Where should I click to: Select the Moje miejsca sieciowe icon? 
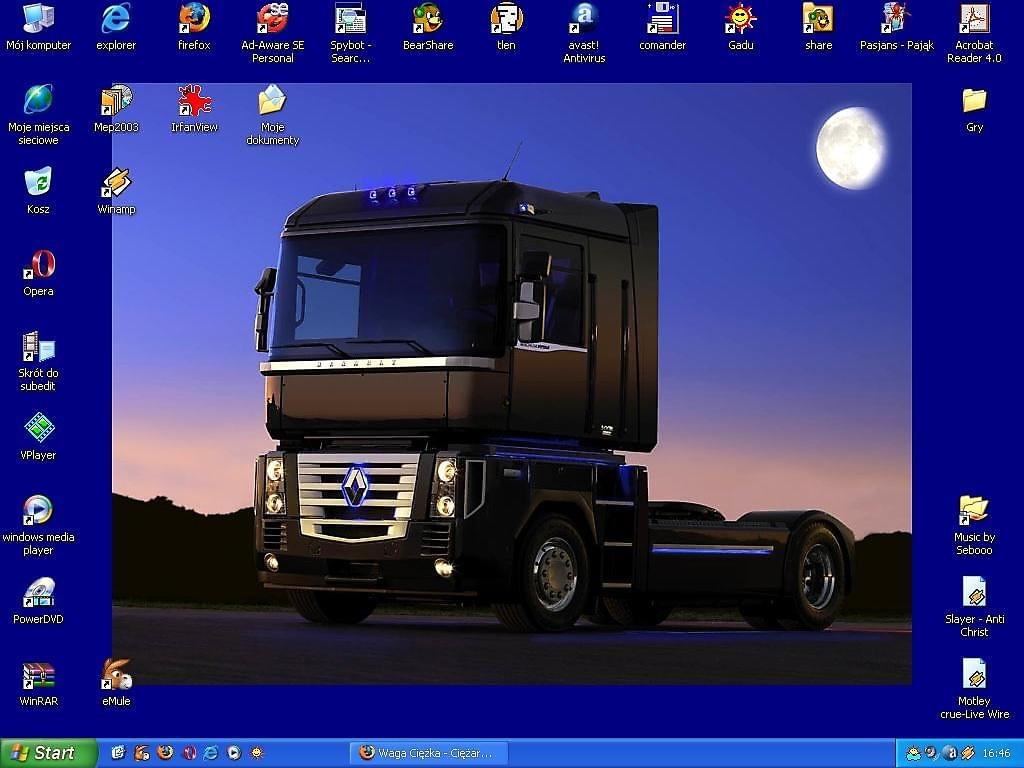(39, 115)
